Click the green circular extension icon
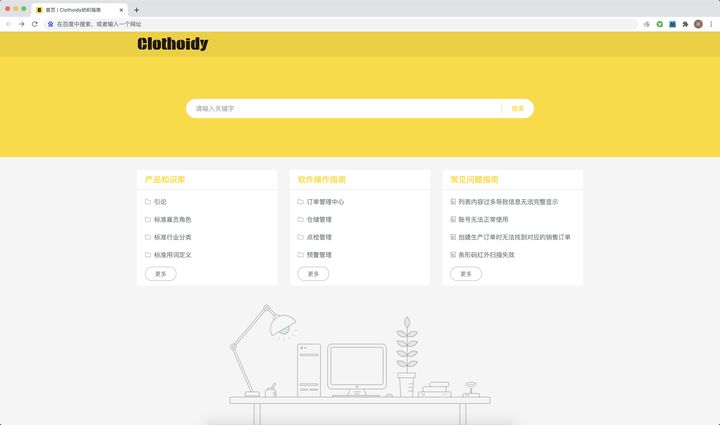 [659, 24]
